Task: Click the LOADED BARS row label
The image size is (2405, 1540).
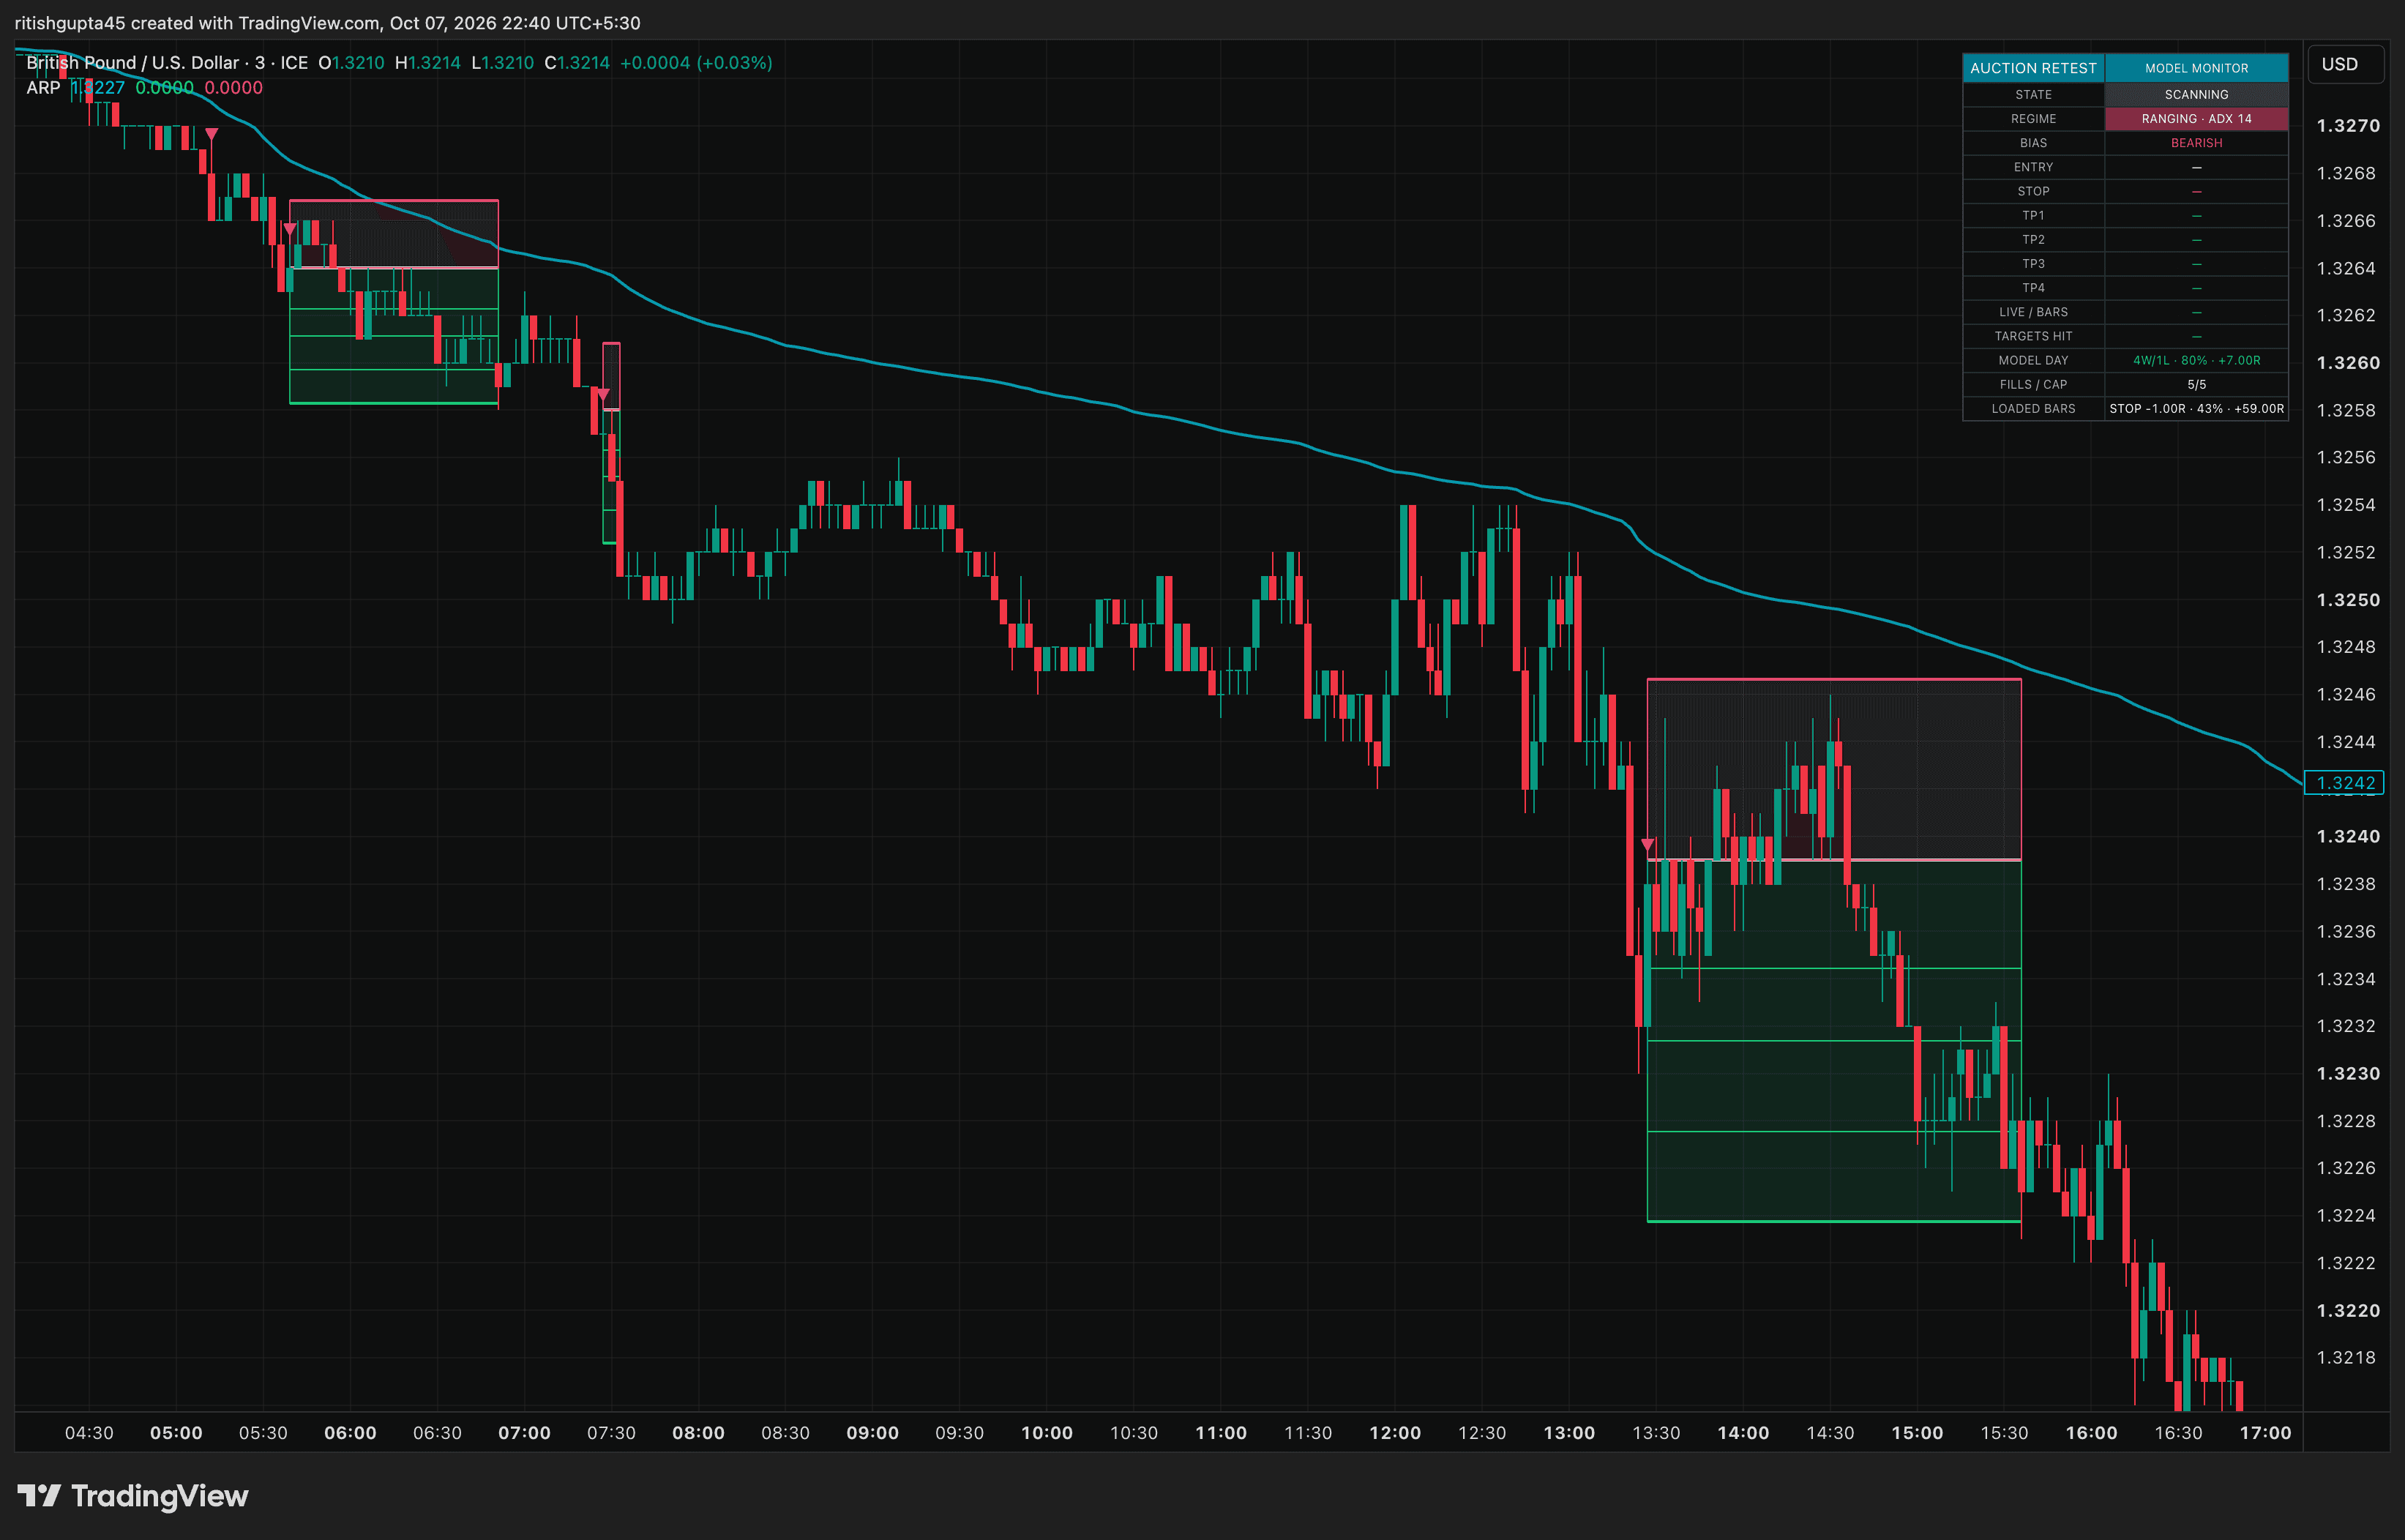Action: pos(2033,409)
